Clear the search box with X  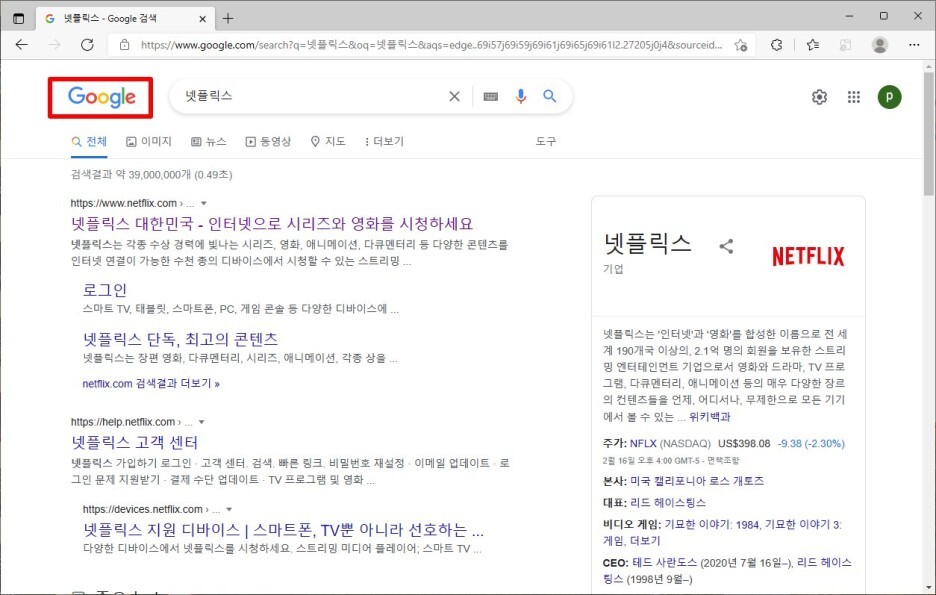tap(454, 96)
